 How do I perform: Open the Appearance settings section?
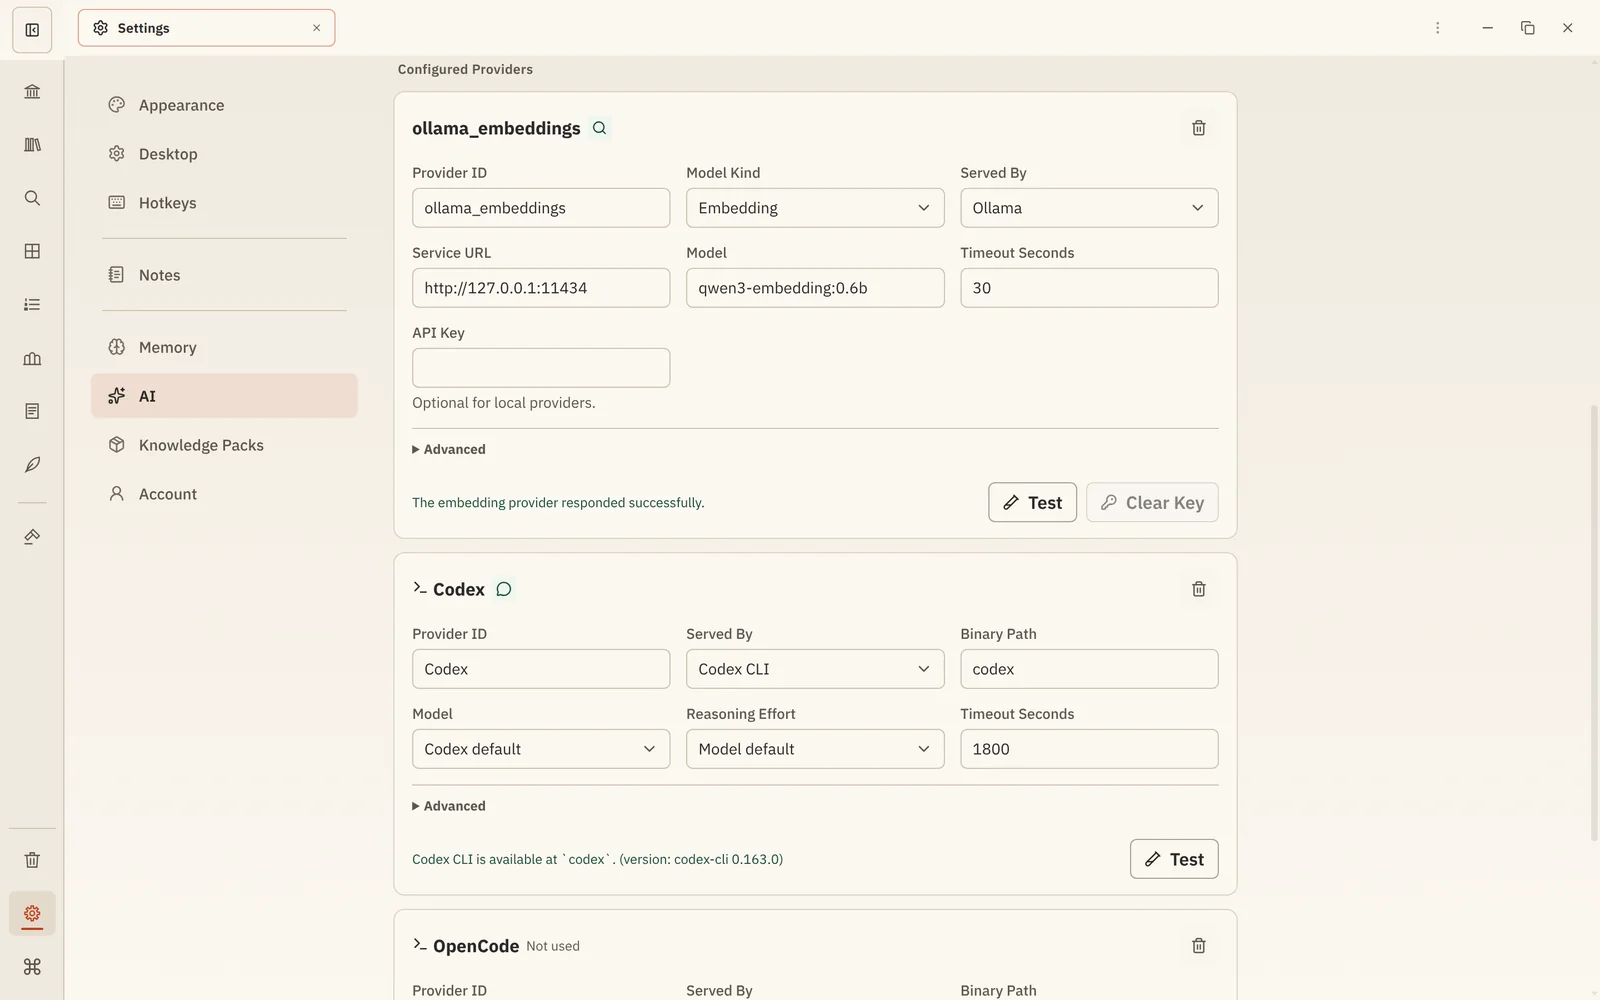[224, 105]
